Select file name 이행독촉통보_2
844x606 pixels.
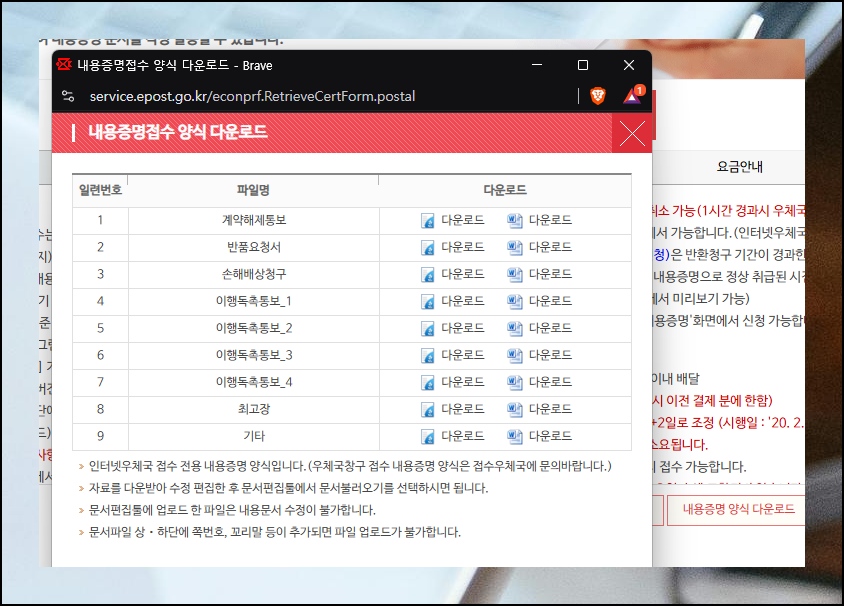coord(254,328)
